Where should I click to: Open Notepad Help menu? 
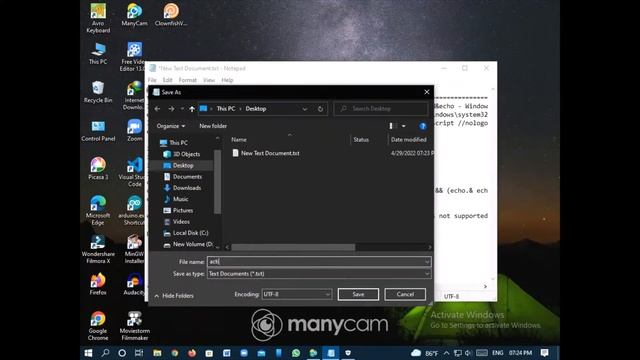(x=227, y=80)
